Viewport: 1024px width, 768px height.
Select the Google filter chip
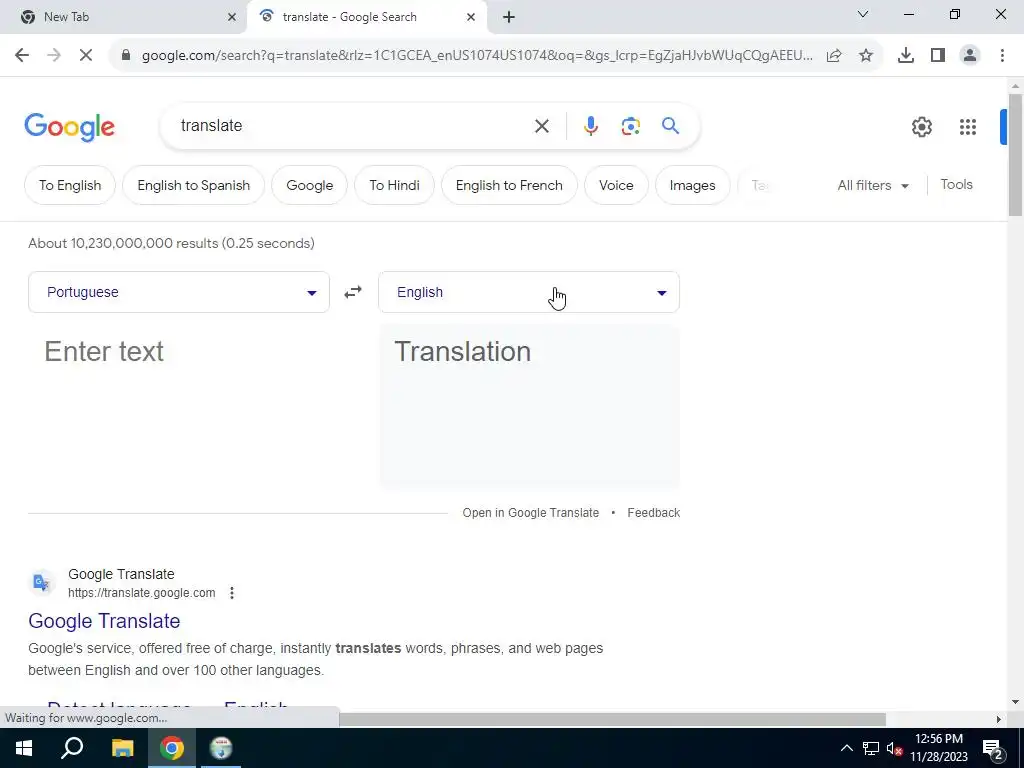pos(310,185)
